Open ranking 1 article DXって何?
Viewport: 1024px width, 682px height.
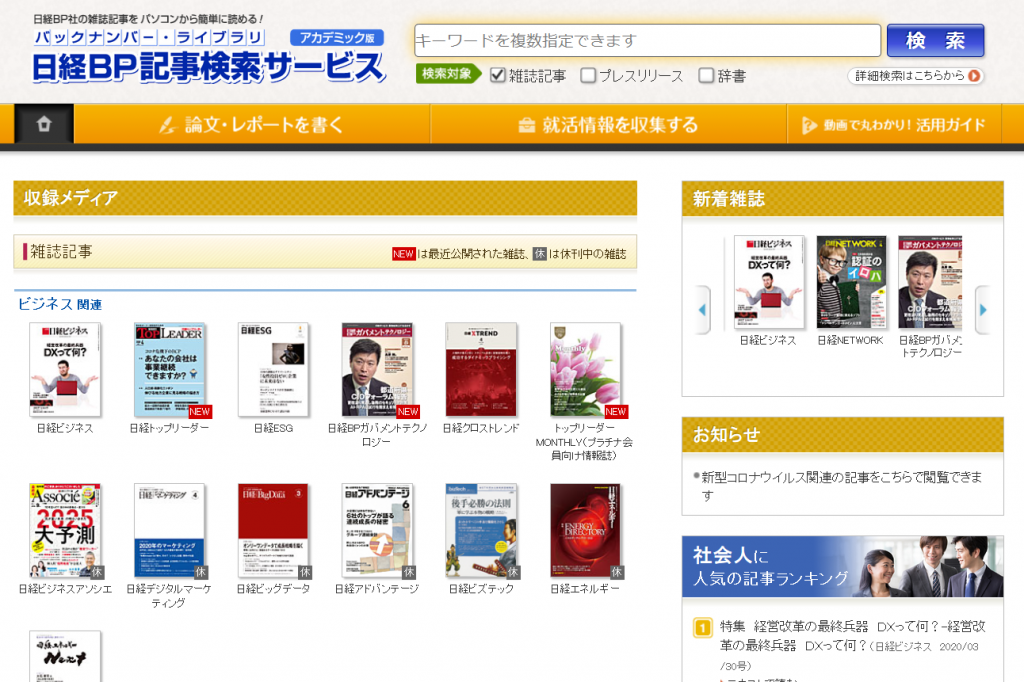(852, 645)
